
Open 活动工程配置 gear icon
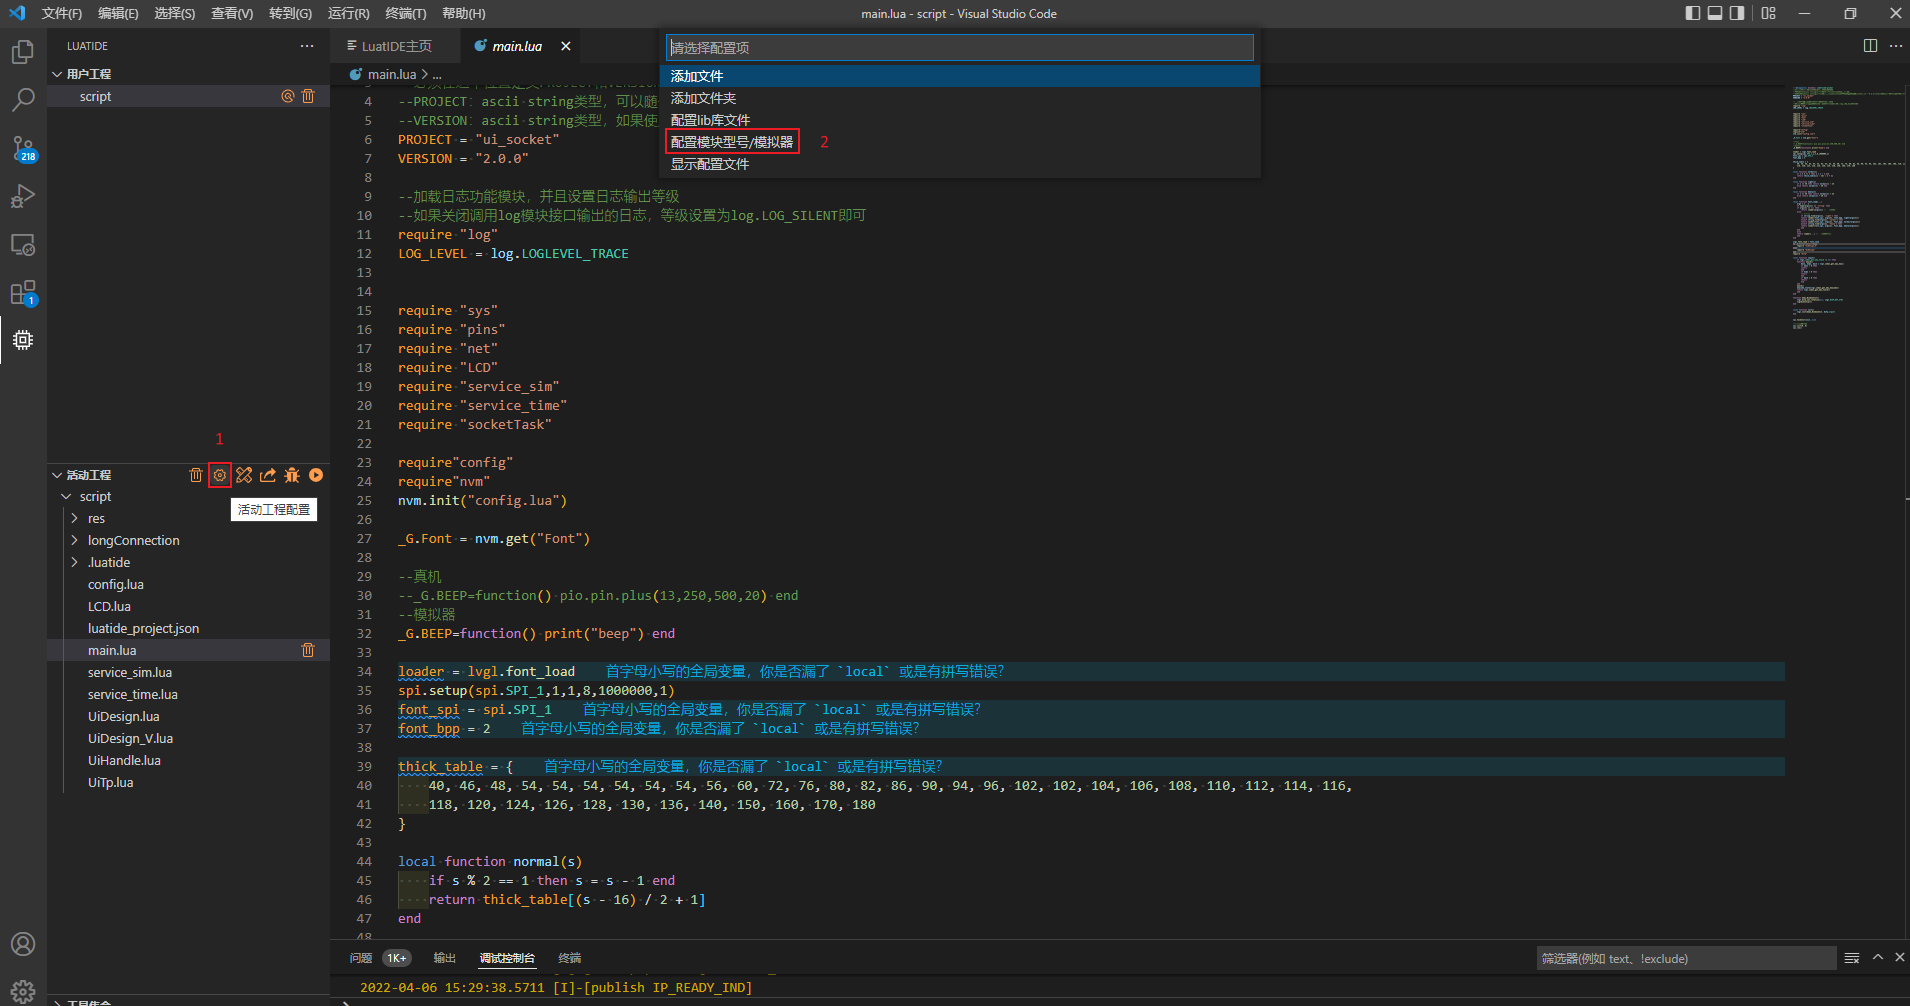(x=220, y=475)
